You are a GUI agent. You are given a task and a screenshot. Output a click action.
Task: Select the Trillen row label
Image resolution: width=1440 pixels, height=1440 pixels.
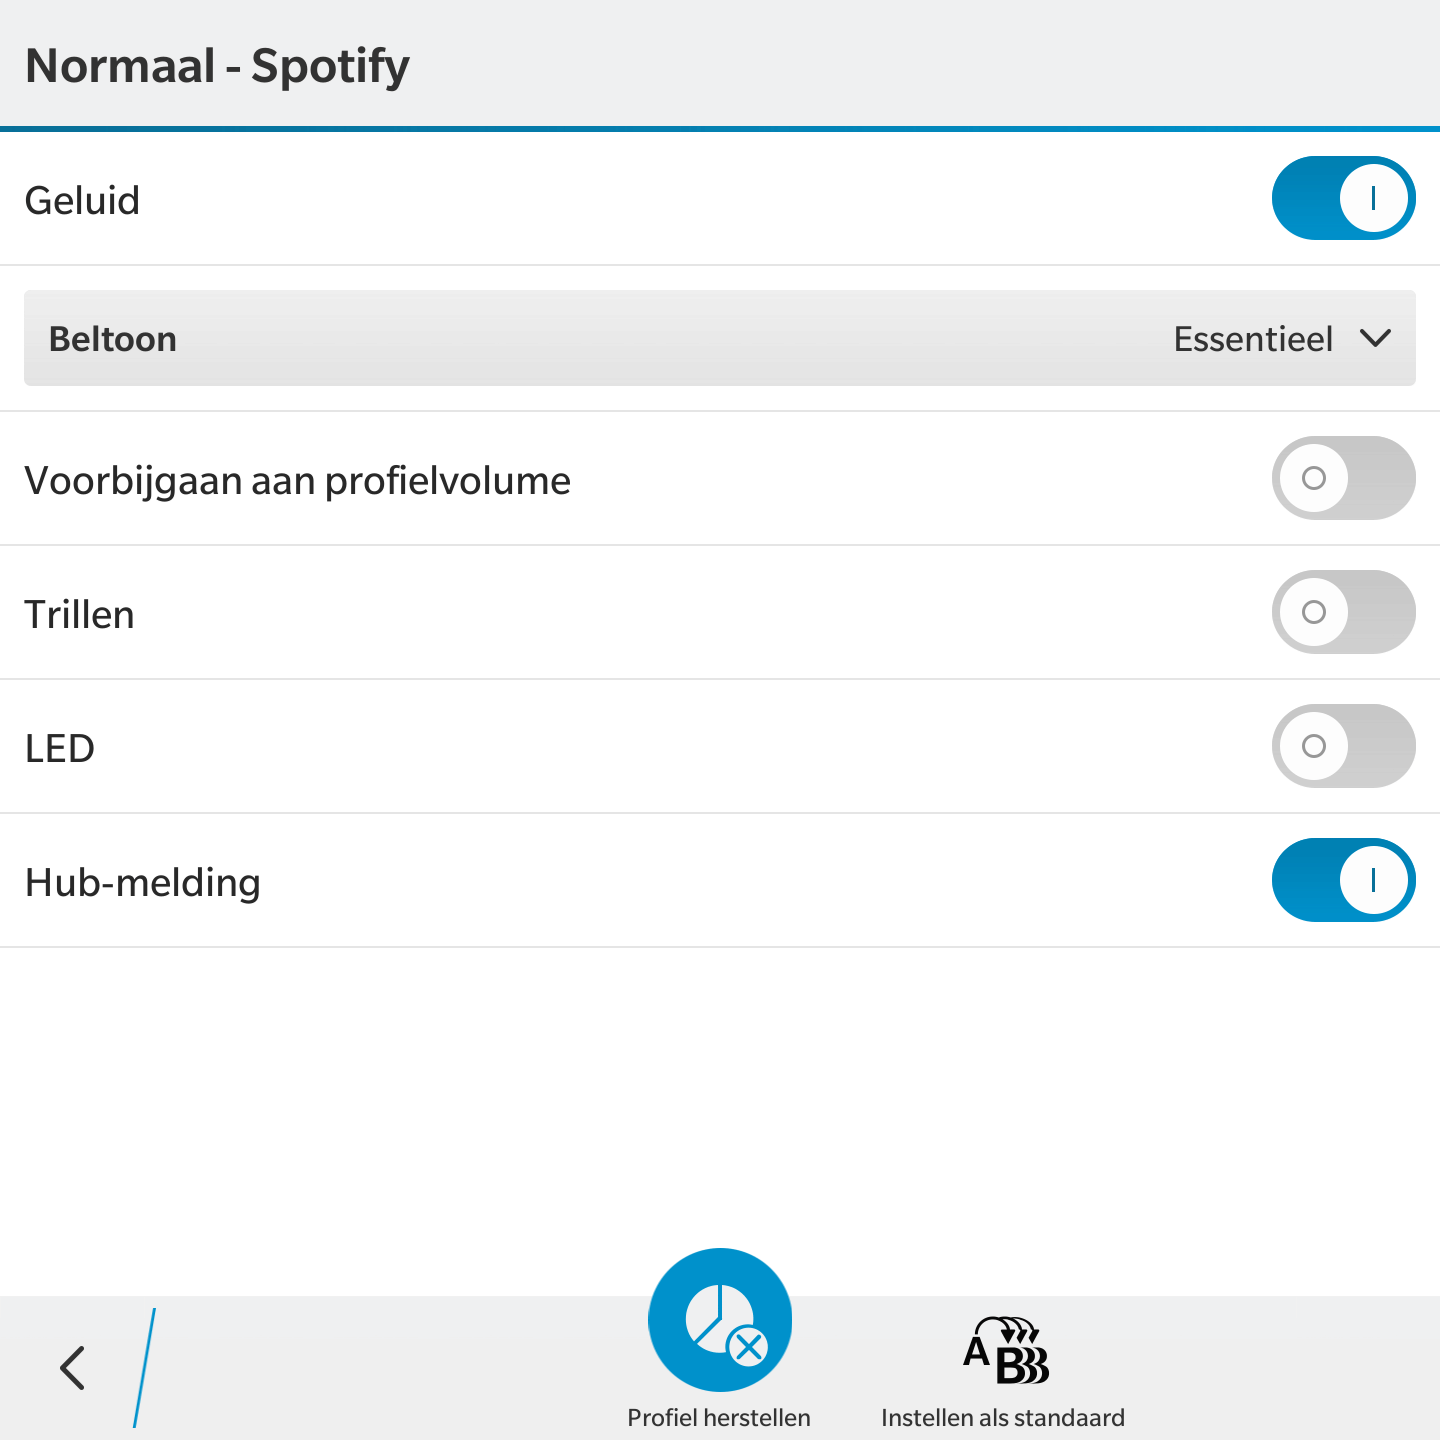(x=79, y=614)
